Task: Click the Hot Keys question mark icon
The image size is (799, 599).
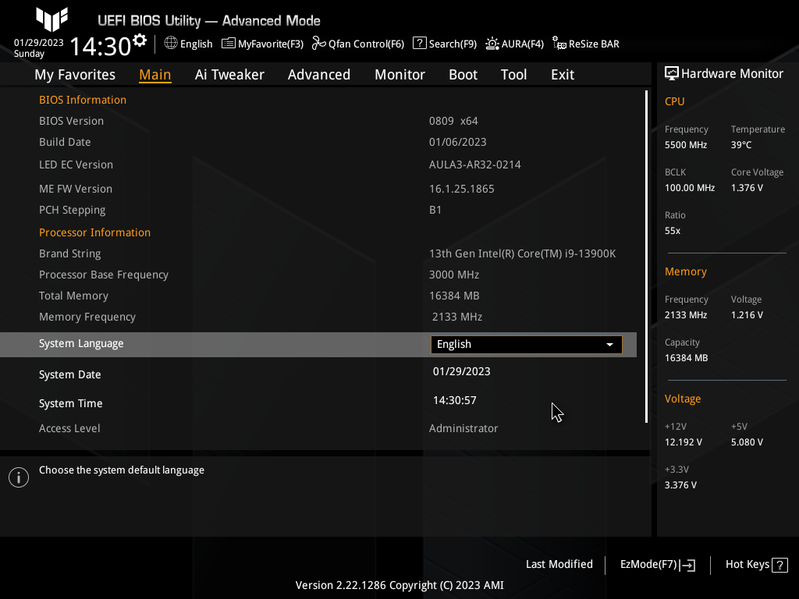Action: coord(780,565)
